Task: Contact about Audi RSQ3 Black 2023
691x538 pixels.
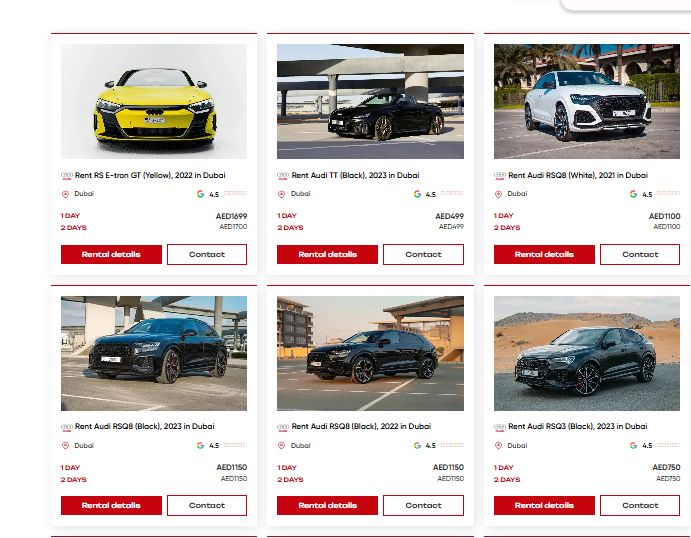Action: pyautogui.click(x=640, y=505)
